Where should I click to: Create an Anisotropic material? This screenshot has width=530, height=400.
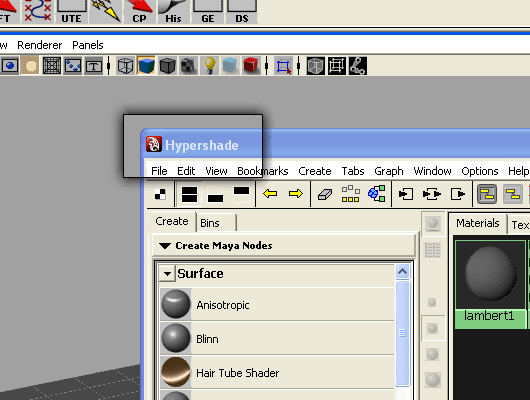click(x=277, y=305)
